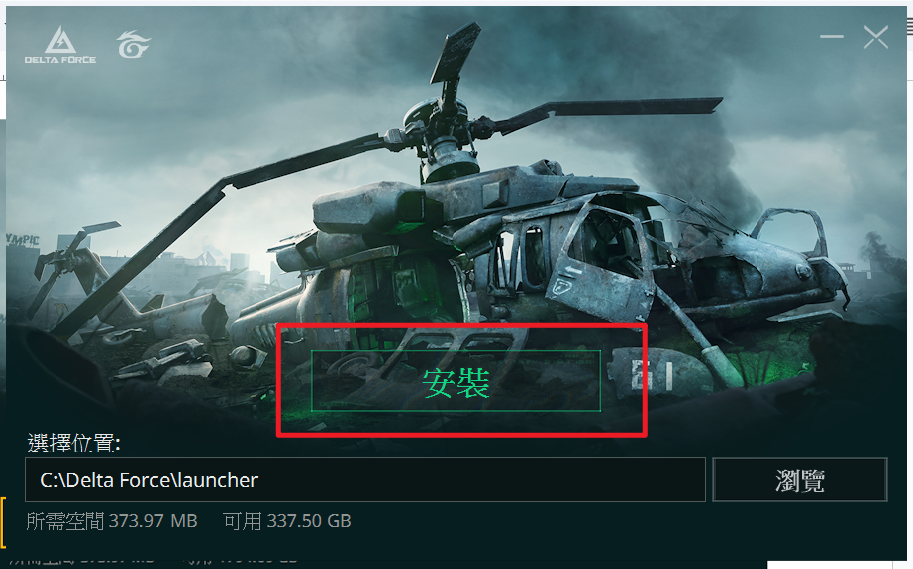The image size is (913, 569).
Task: Click the white window area at bottom right
Action: point(840,565)
